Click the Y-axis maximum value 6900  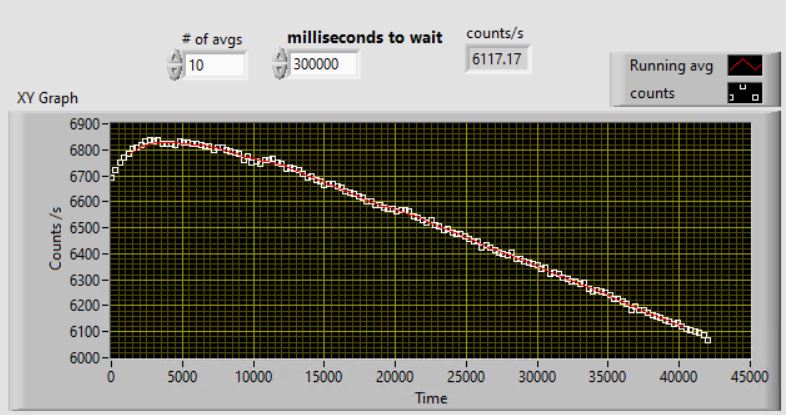[86, 124]
